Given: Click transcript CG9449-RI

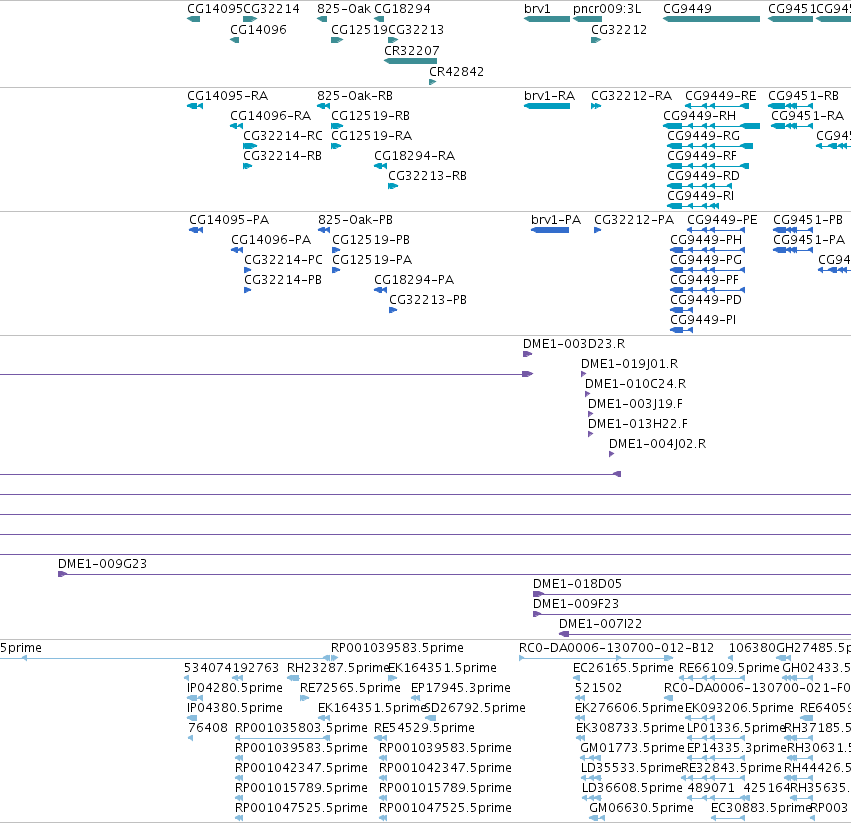Looking at the screenshot, I should [700, 196].
